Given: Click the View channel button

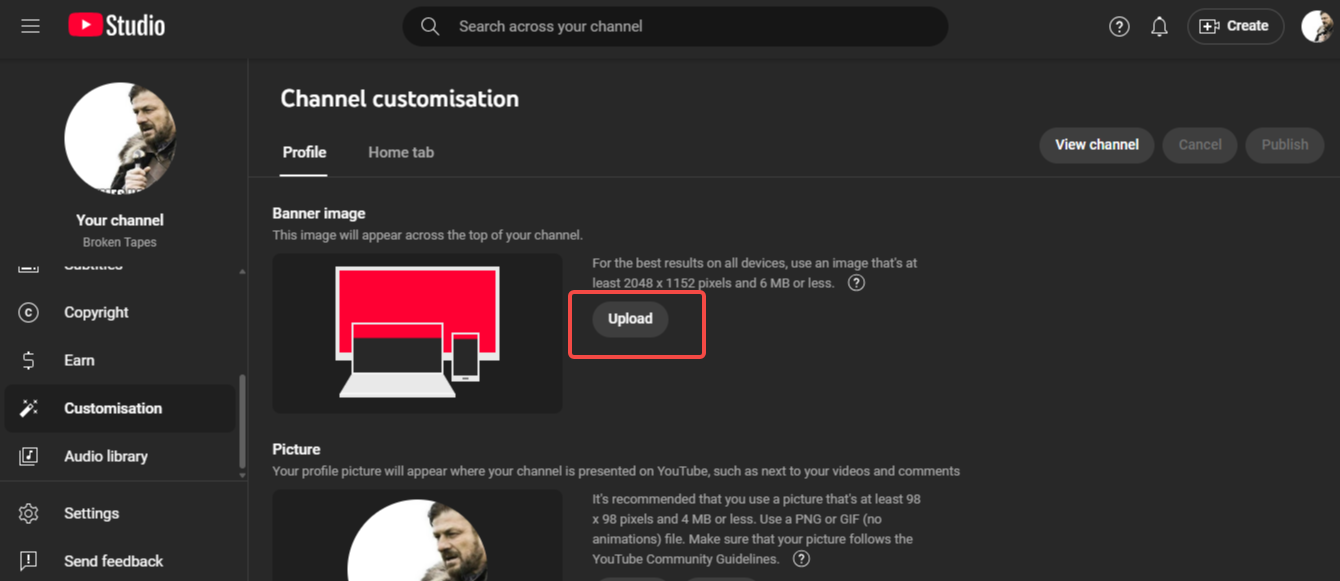Looking at the screenshot, I should coord(1096,144).
